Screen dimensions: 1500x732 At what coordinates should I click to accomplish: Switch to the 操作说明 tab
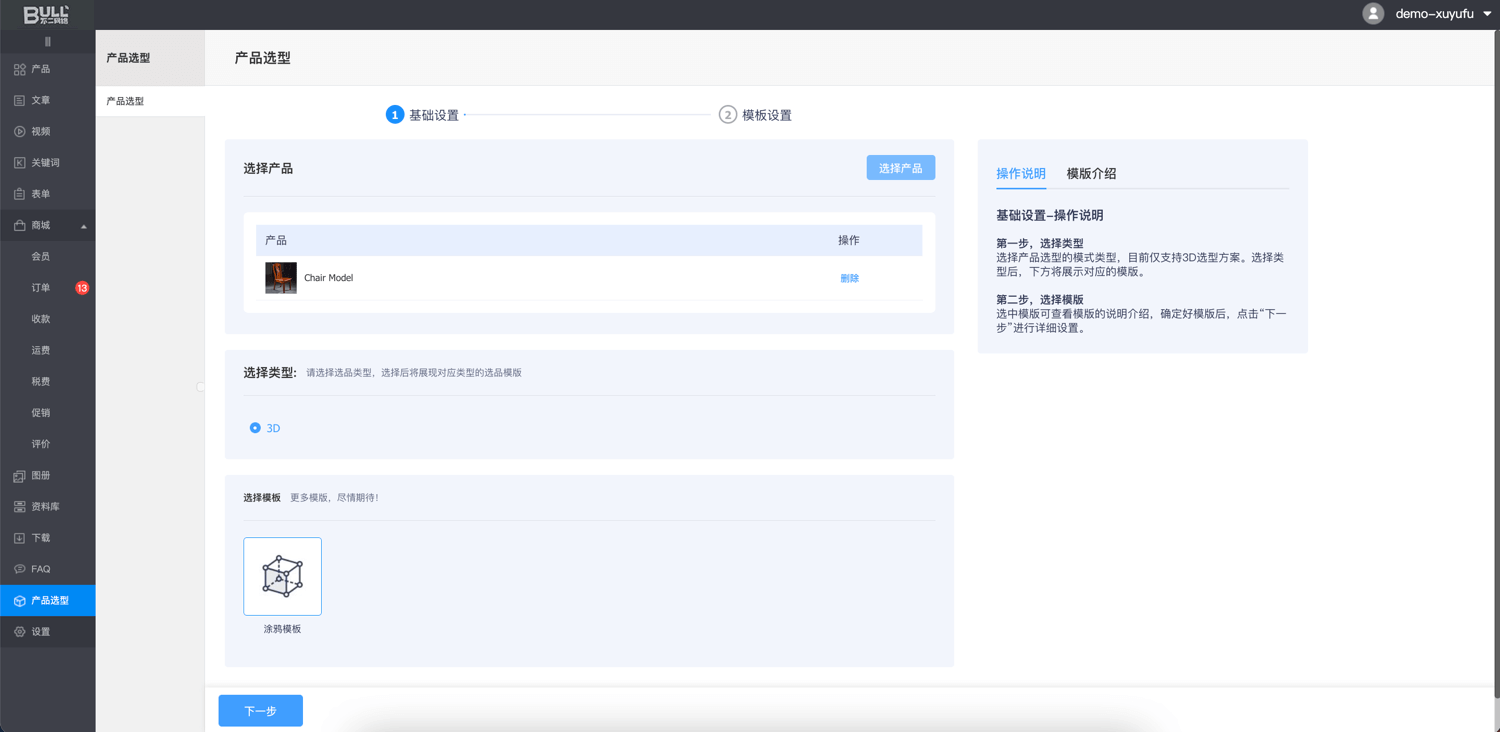(1020, 173)
